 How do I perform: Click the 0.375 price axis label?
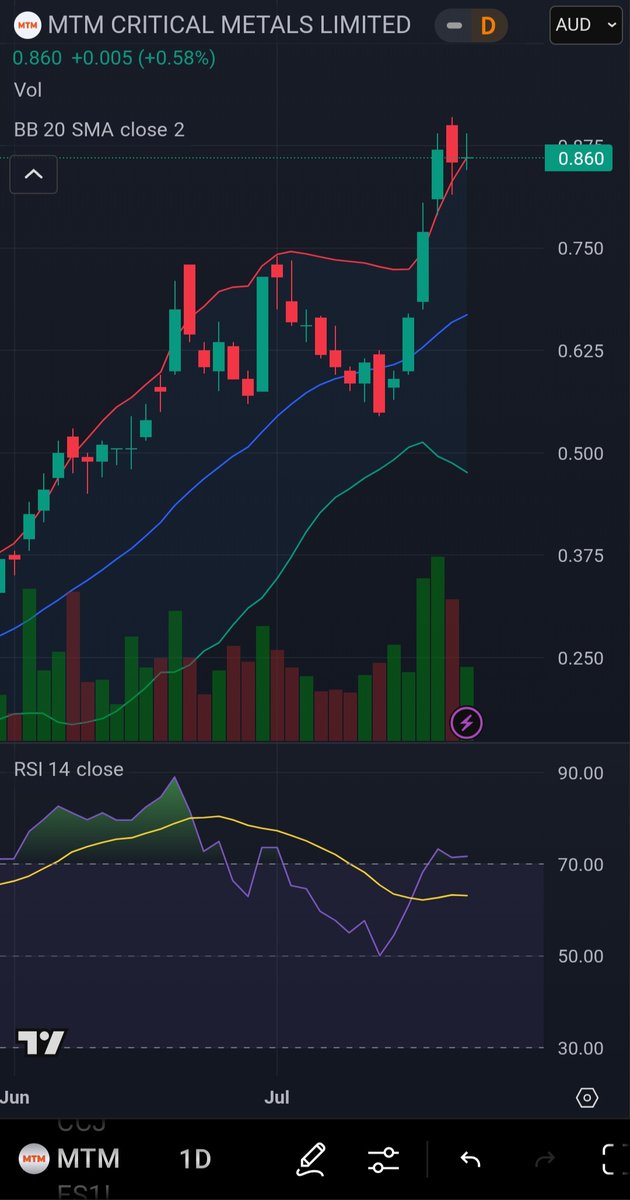tap(581, 556)
